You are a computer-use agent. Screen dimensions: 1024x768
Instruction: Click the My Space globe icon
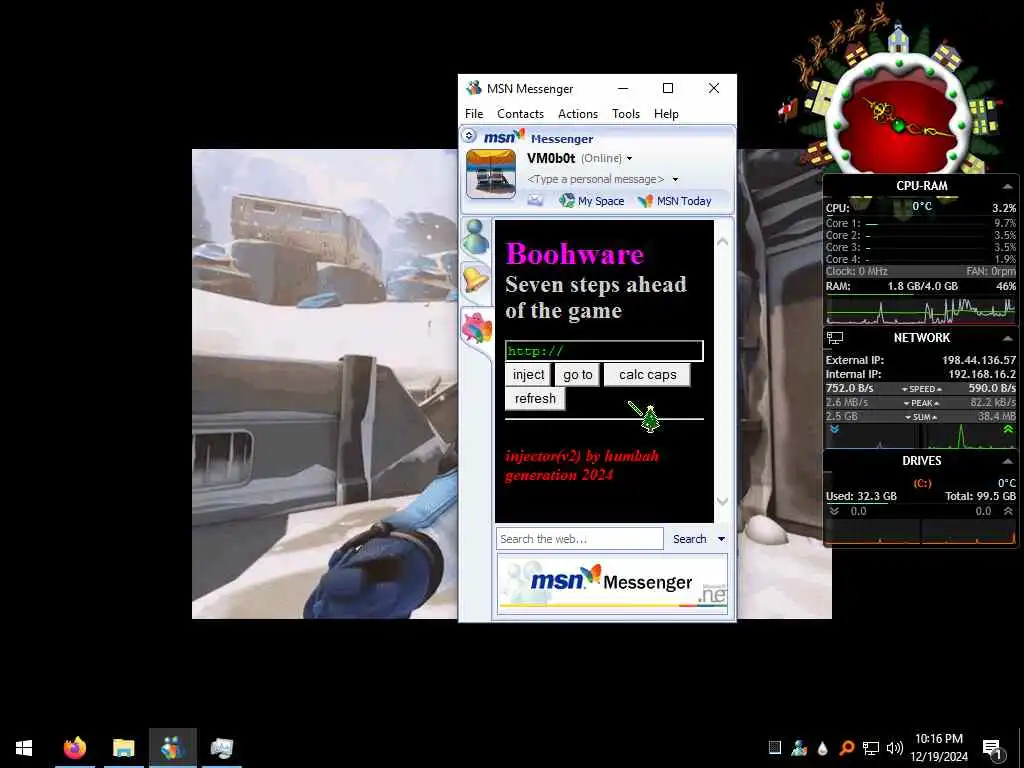pos(566,200)
